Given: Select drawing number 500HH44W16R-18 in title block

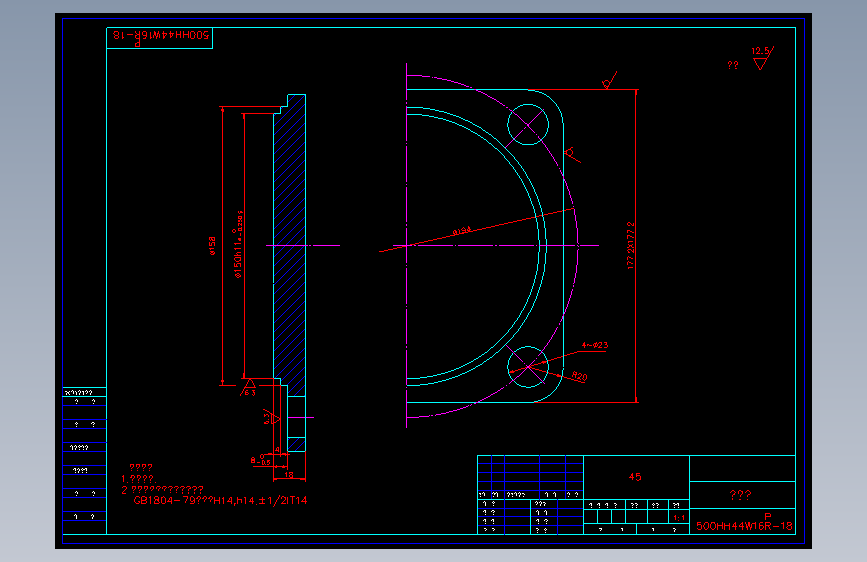Looking at the screenshot, I should (x=744, y=526).
